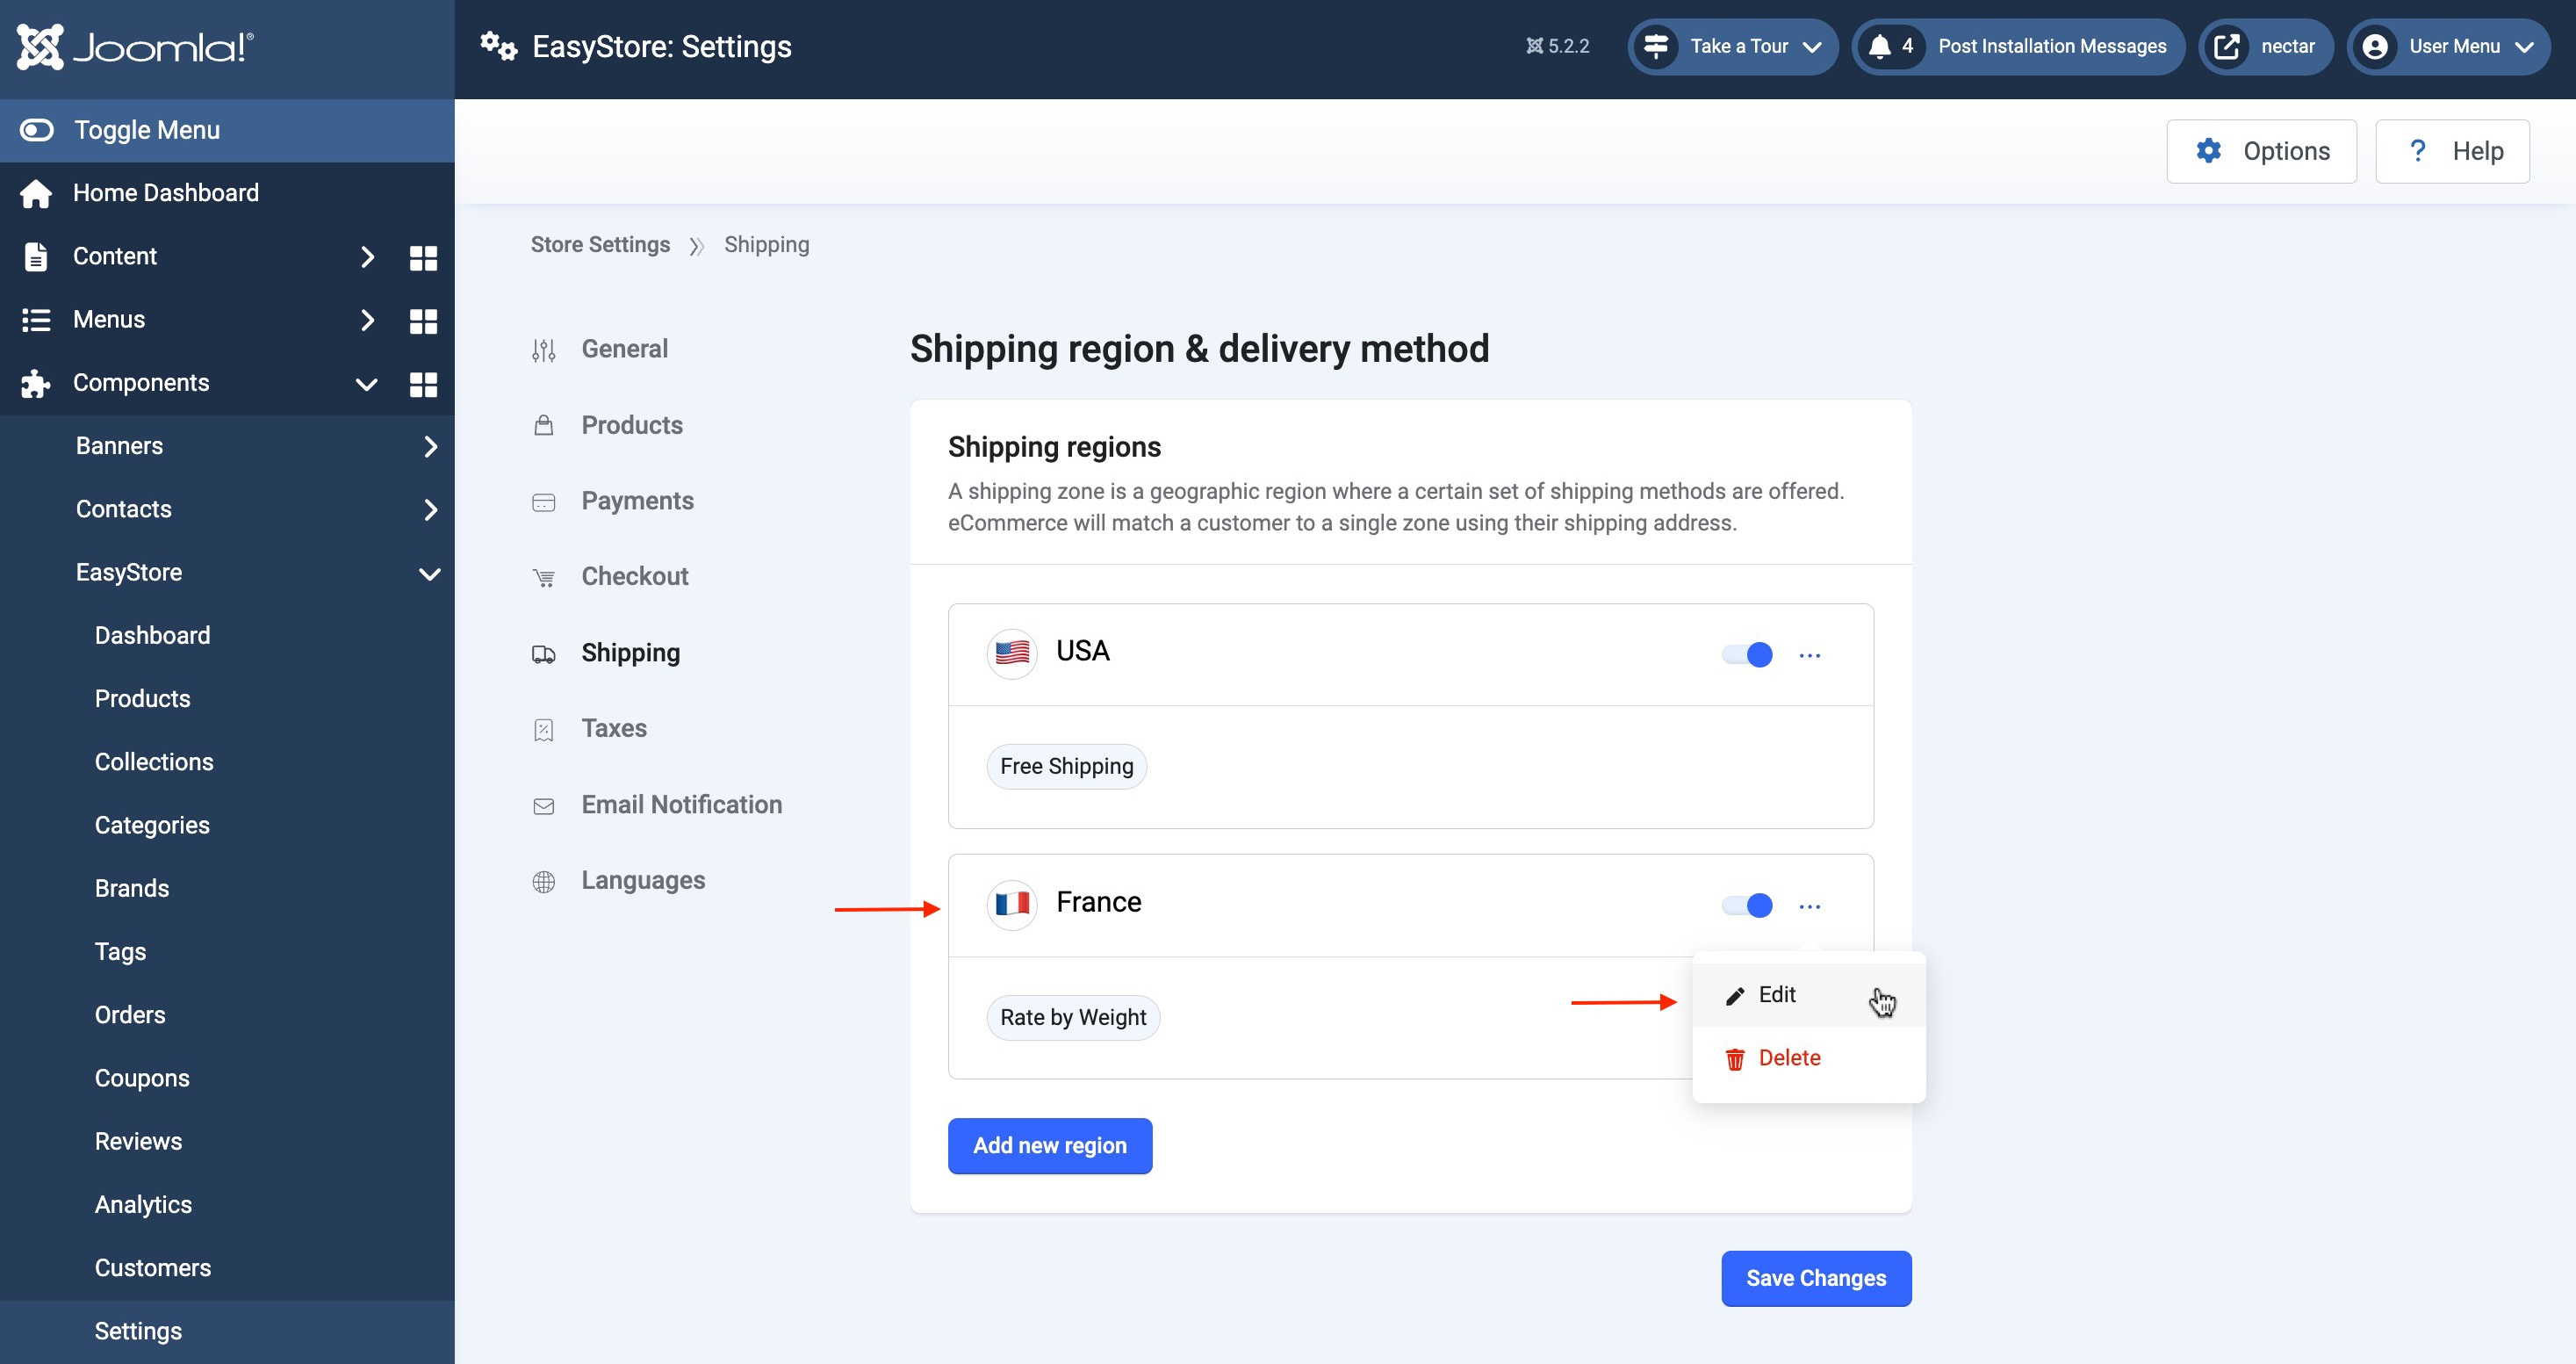2576x1364 pixels.
Task: Select Edit from the France context menu
Action: click(1776, 995)
